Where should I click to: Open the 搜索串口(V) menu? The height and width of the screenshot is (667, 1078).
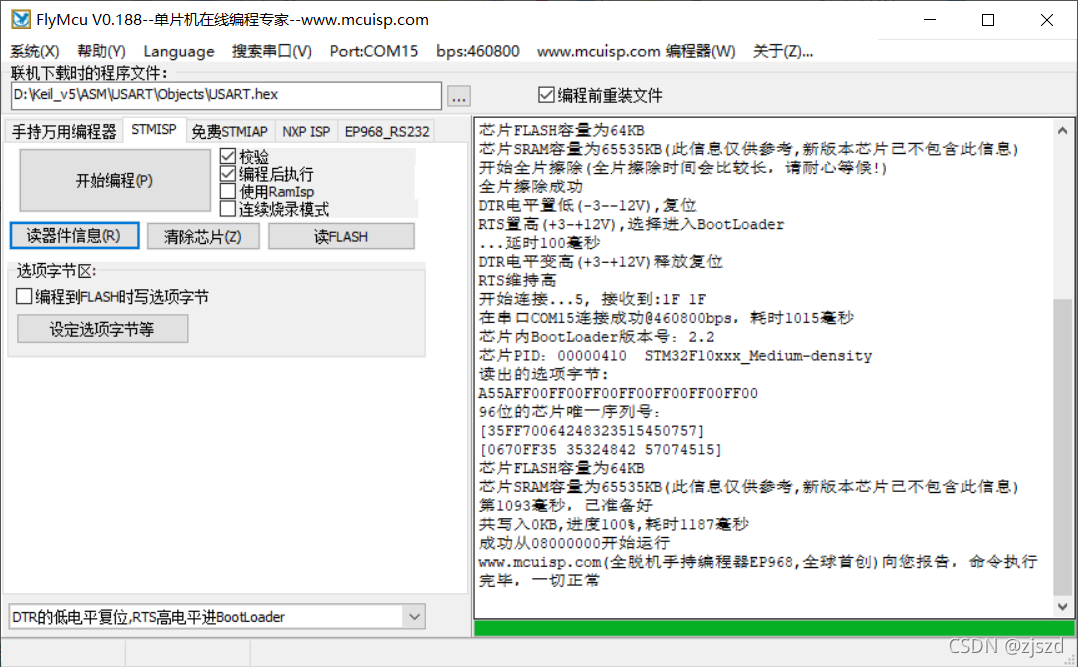272,51
